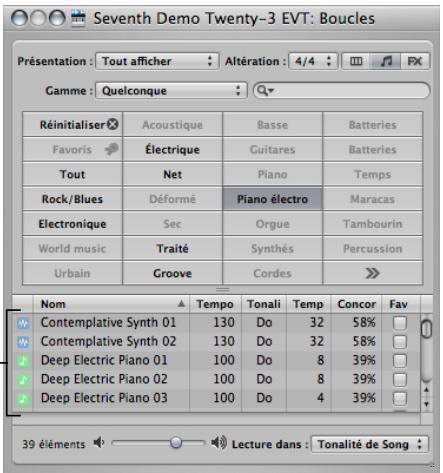Click the Orgue category button

click(x=272, y=224)
